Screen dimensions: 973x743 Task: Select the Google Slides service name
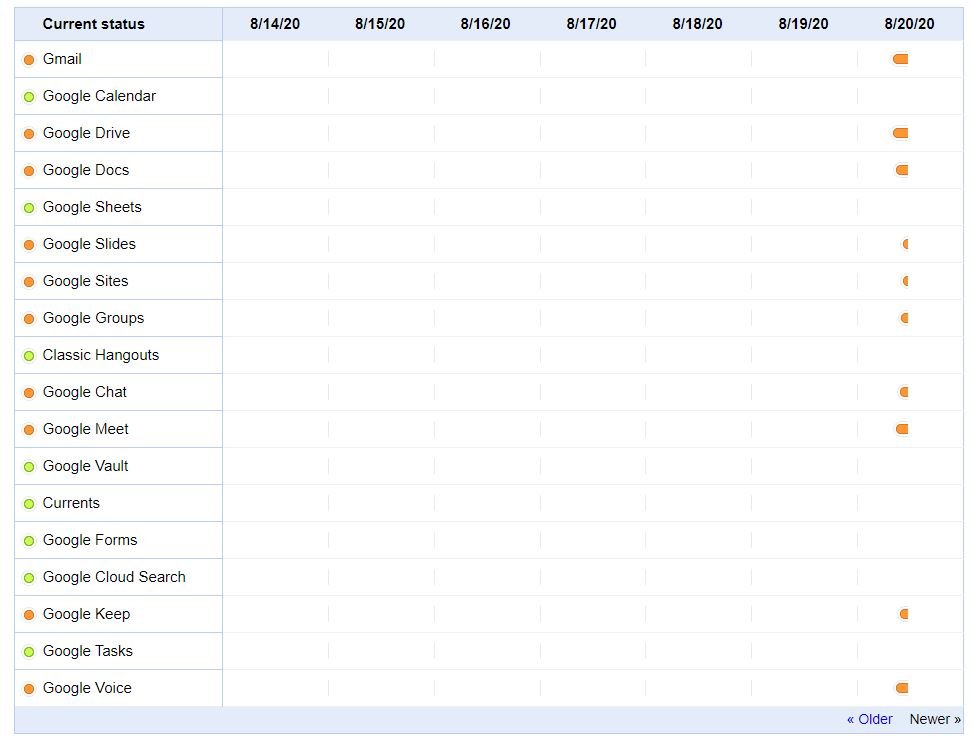click(89, 244)
